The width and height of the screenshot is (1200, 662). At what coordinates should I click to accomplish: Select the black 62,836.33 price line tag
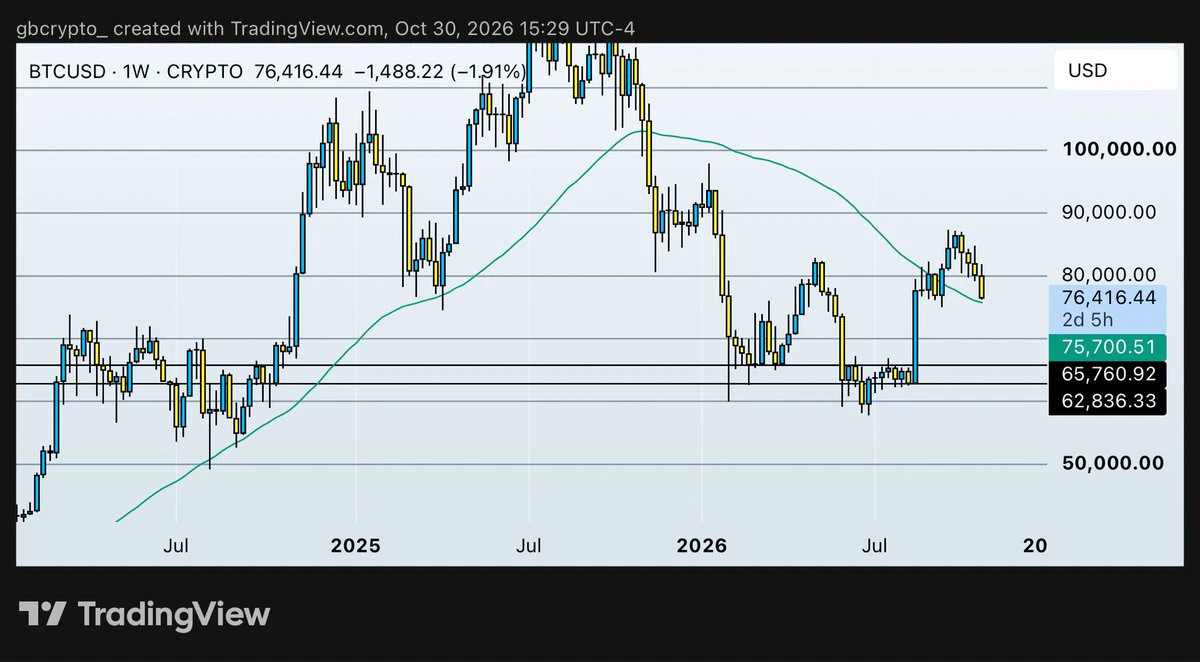pyautogui.click(x=1108, y=402)
